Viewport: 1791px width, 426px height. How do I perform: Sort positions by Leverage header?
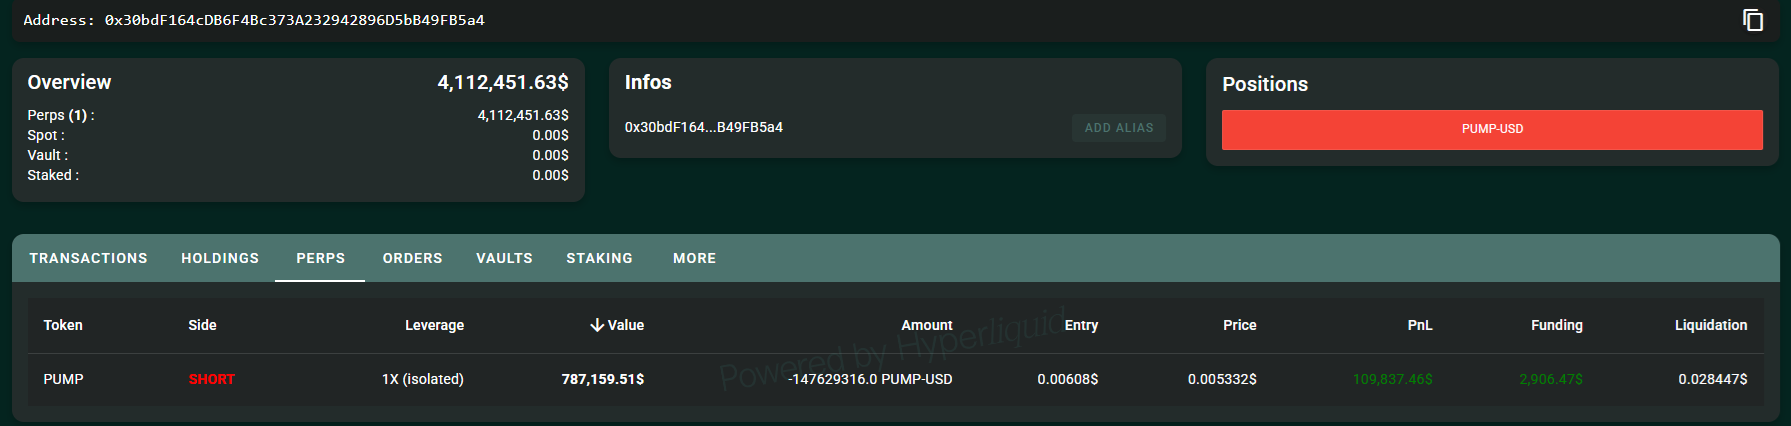pyautogui.click(x=434, y=325)
